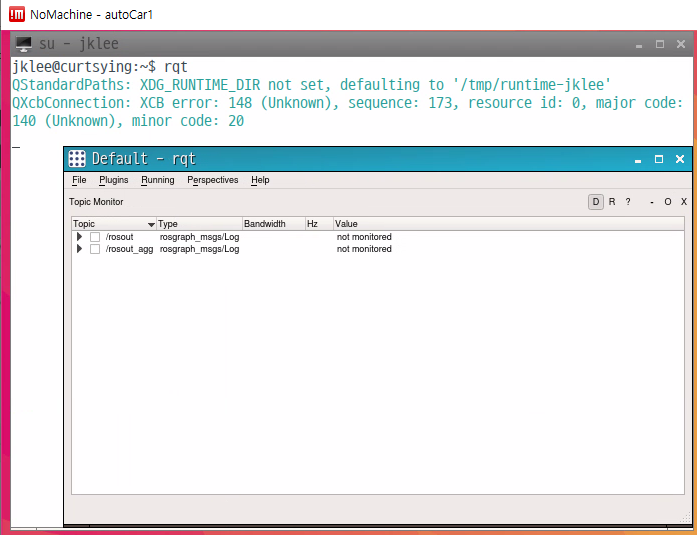The width and height of the screenshot is (697, 535).
Task: Undock Topic Monitor with the O icon
Action: (x=667, y=202)
